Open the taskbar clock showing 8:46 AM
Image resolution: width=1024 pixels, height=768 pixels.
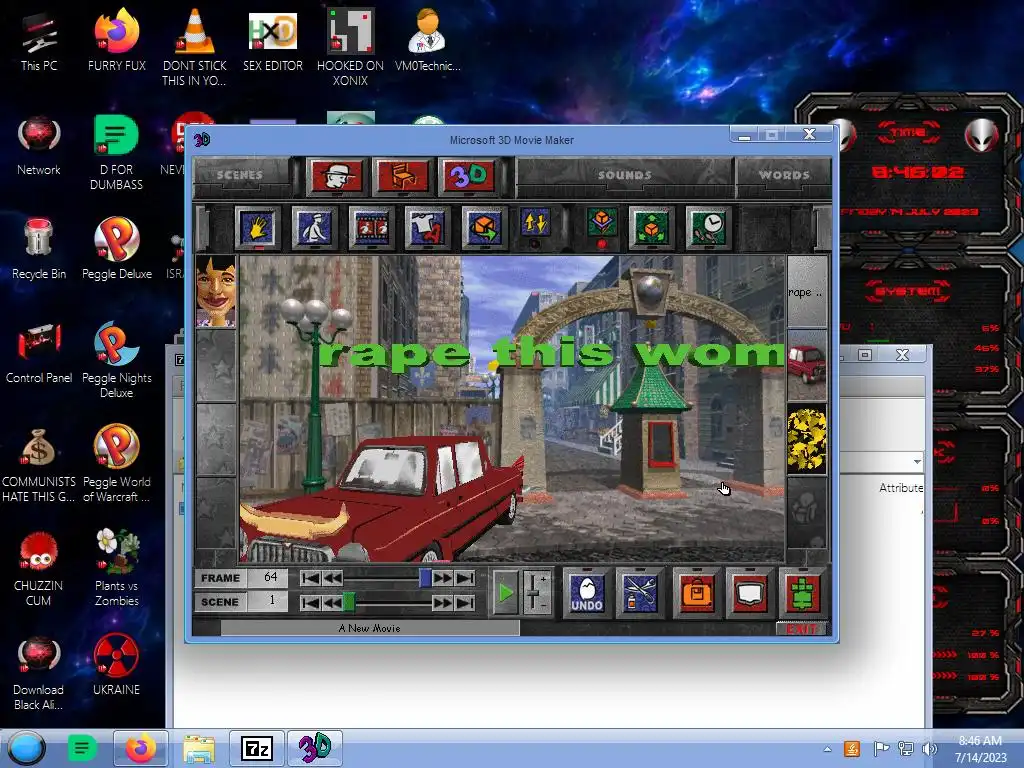[x=980, y=749]
